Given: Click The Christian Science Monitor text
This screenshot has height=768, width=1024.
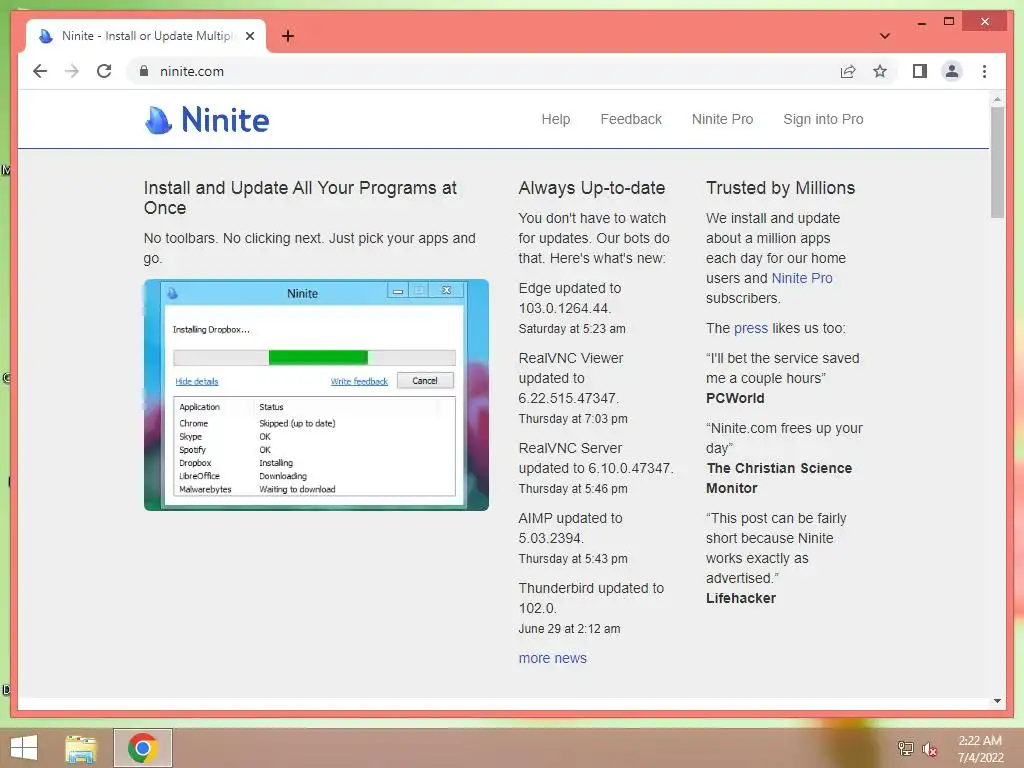Looking at the screenshot, I should (x=778, y=478).
